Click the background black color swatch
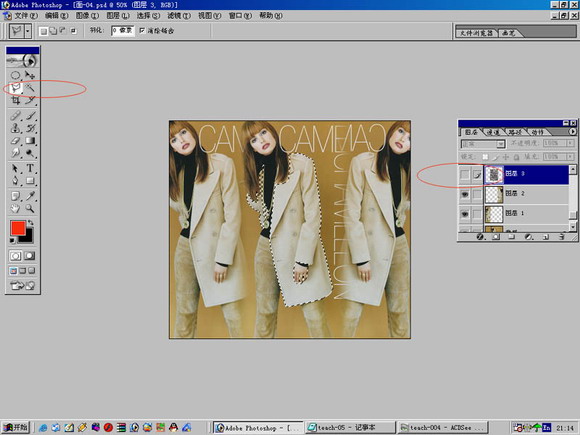 [27, 237]
